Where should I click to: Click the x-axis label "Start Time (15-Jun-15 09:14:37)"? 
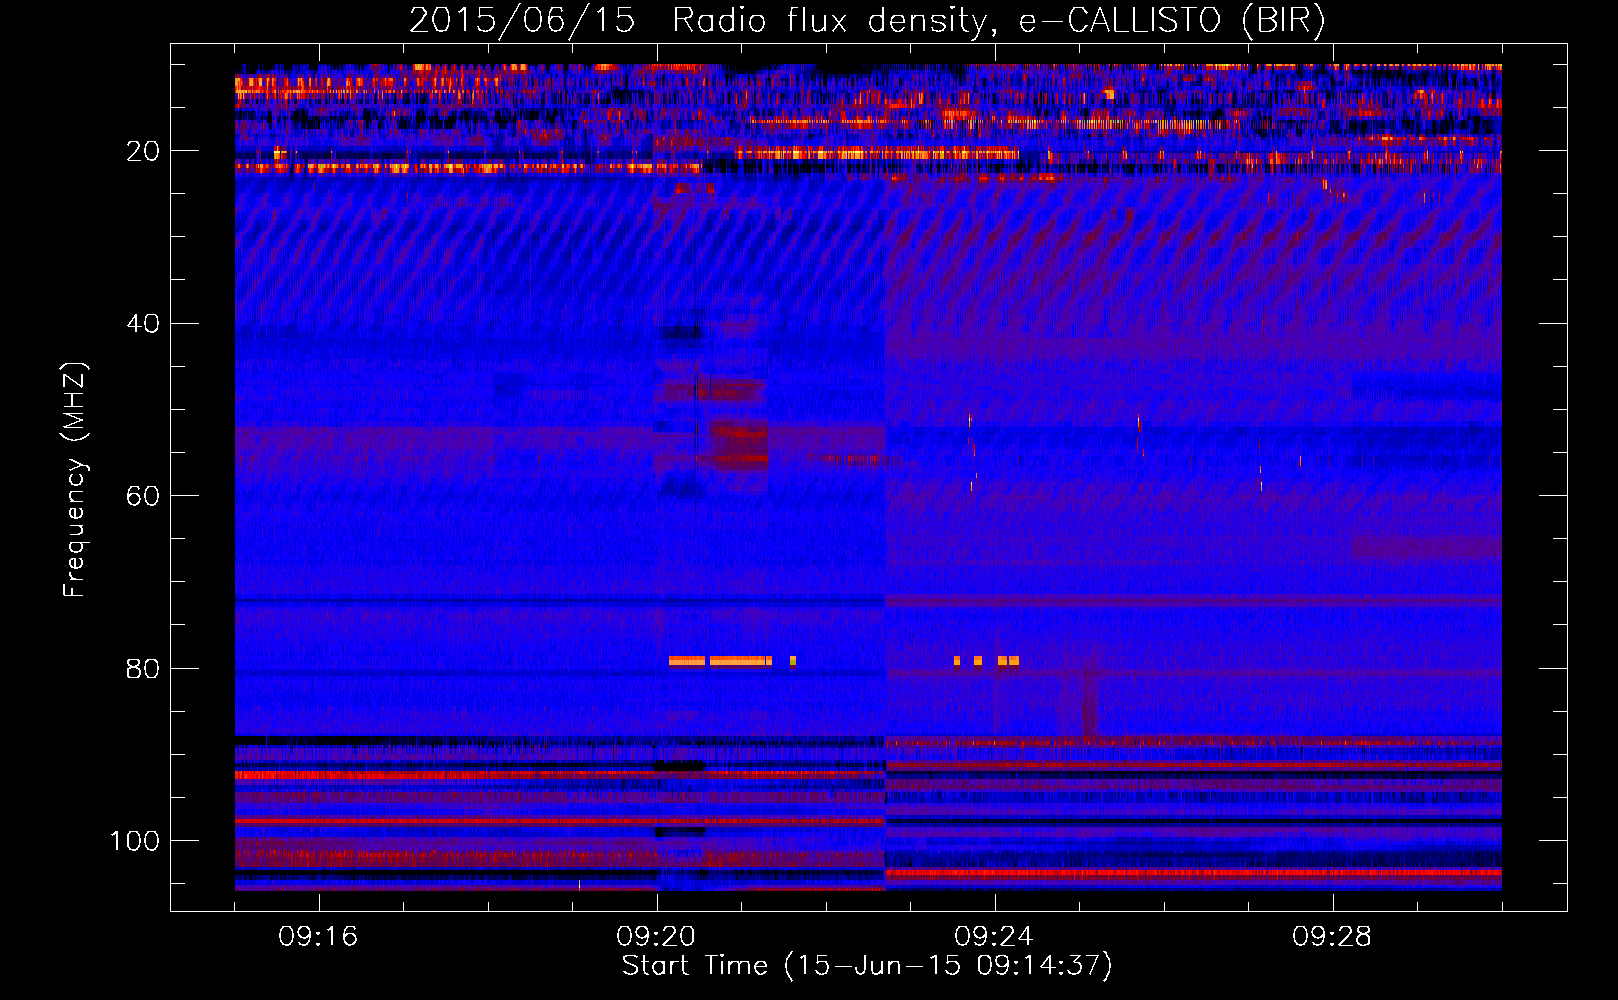click(x=867, y=965)
